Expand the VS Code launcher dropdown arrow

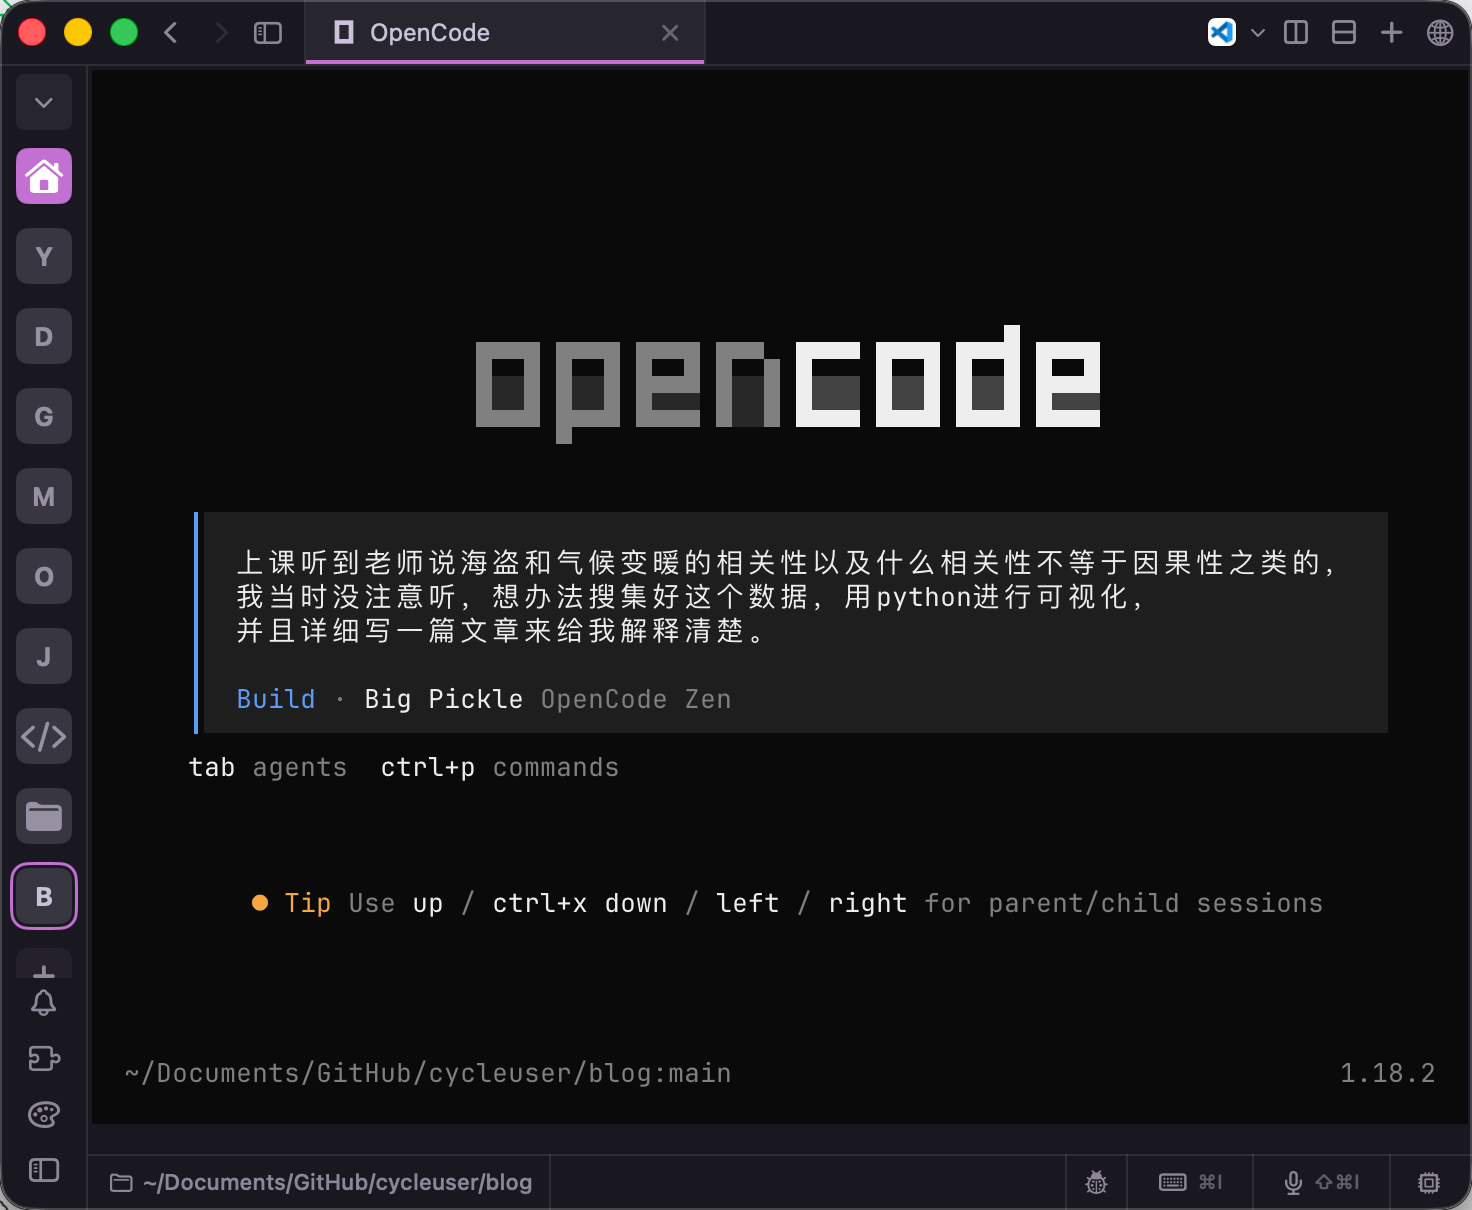1258,33
